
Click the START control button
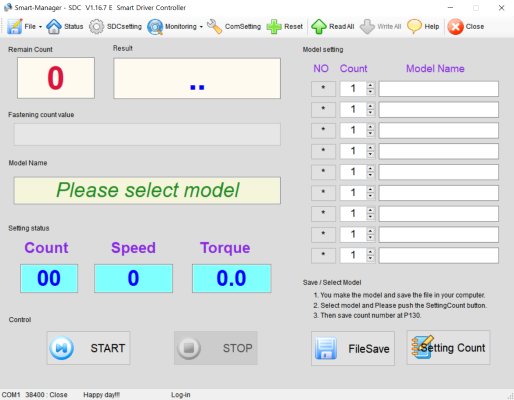[88, 348]
